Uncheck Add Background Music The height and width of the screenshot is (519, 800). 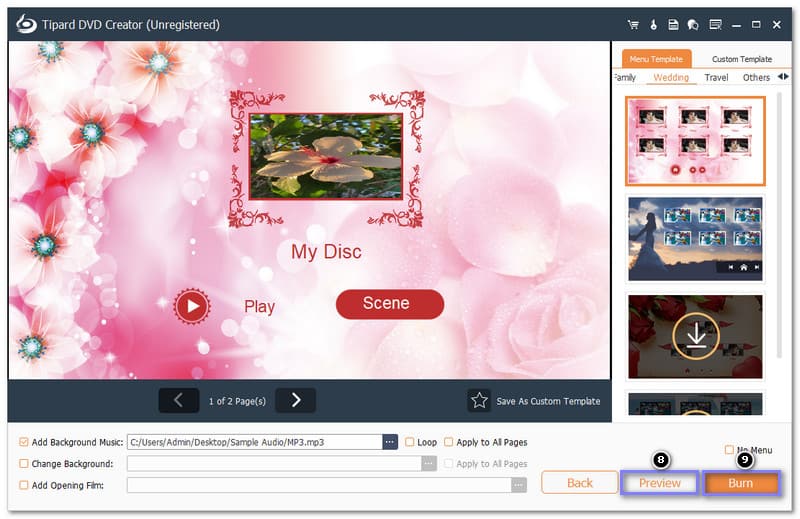point(23,442)
